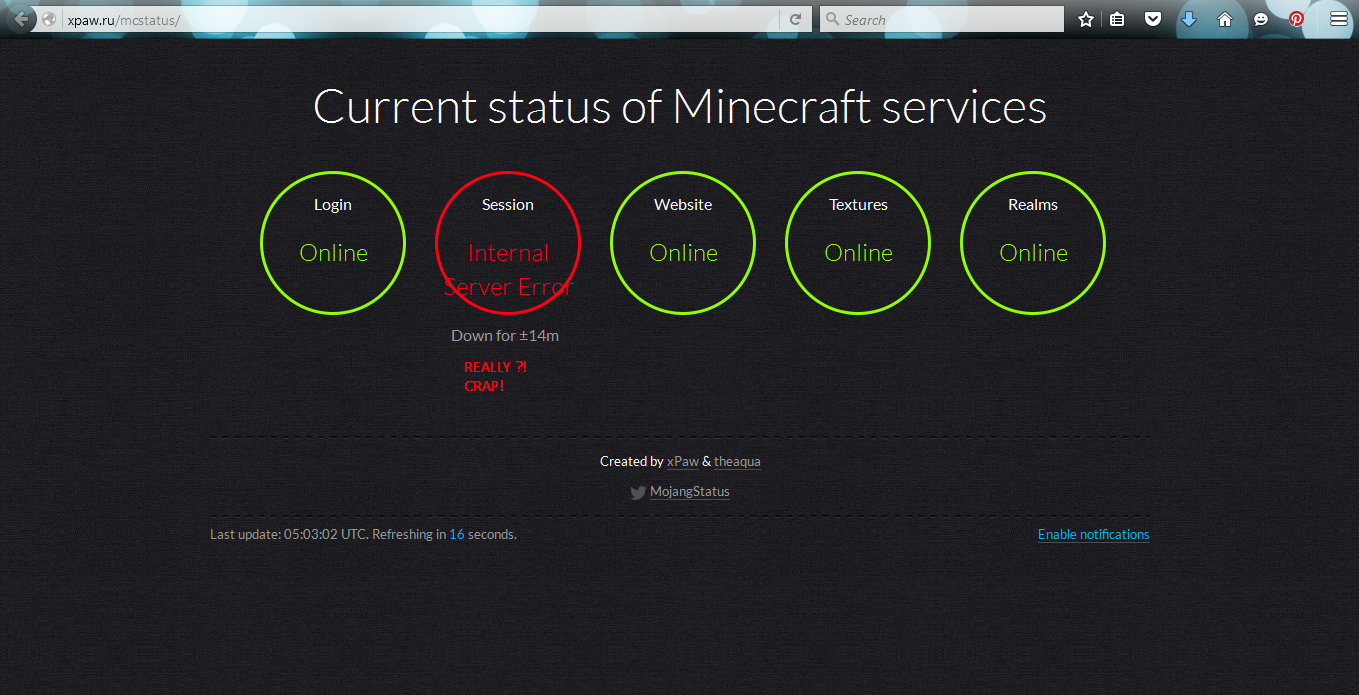Save the page to Pocket

pyautogui.click(x=1153, y=19)
